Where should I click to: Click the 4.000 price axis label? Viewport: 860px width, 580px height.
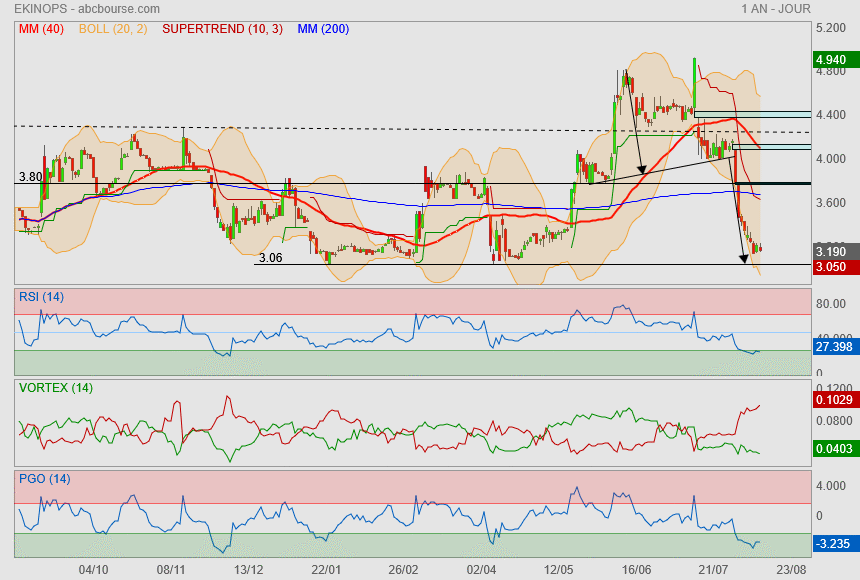coord(831,159)
